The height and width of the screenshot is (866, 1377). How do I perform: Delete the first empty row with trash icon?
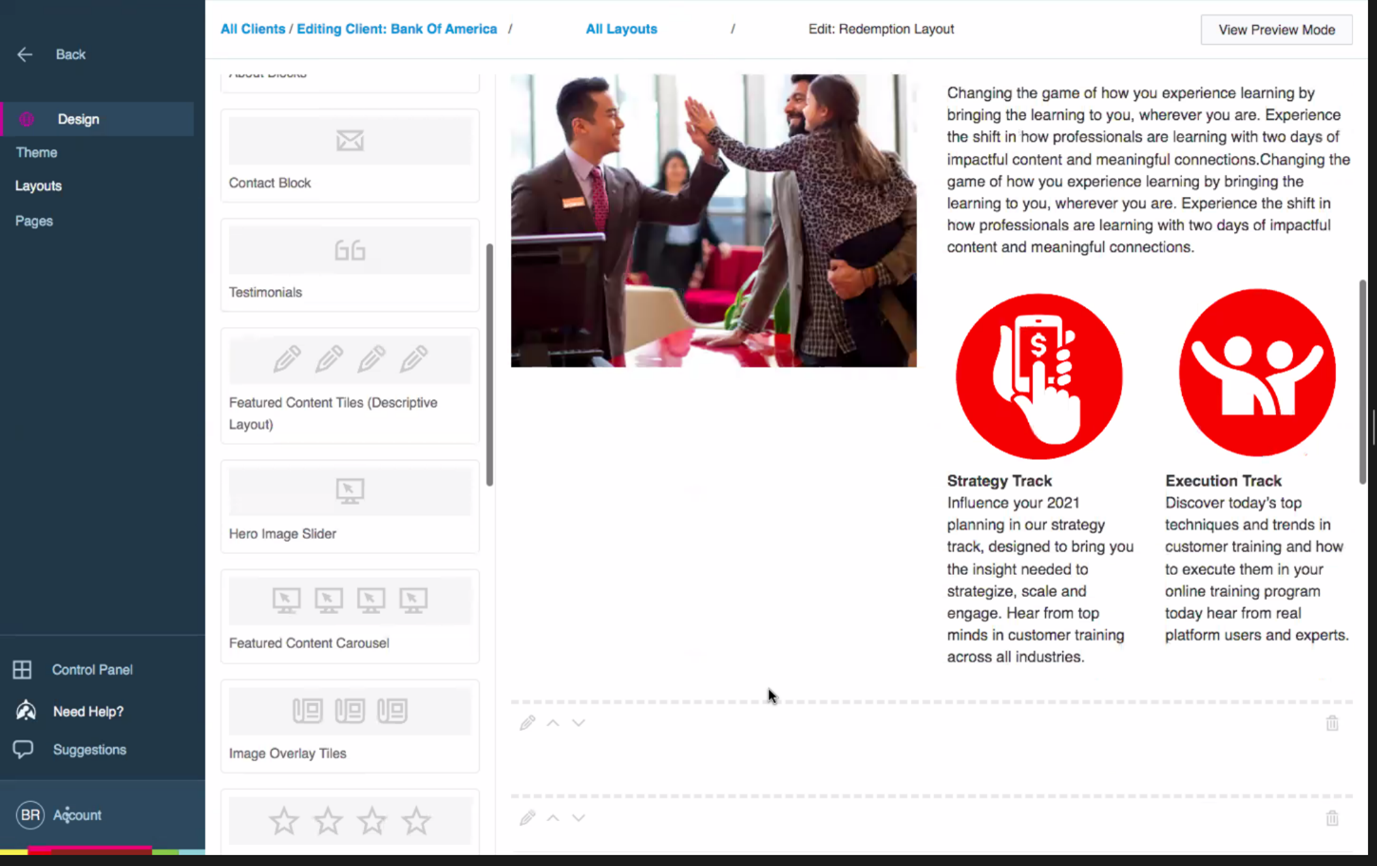[x=1332, y=723]
